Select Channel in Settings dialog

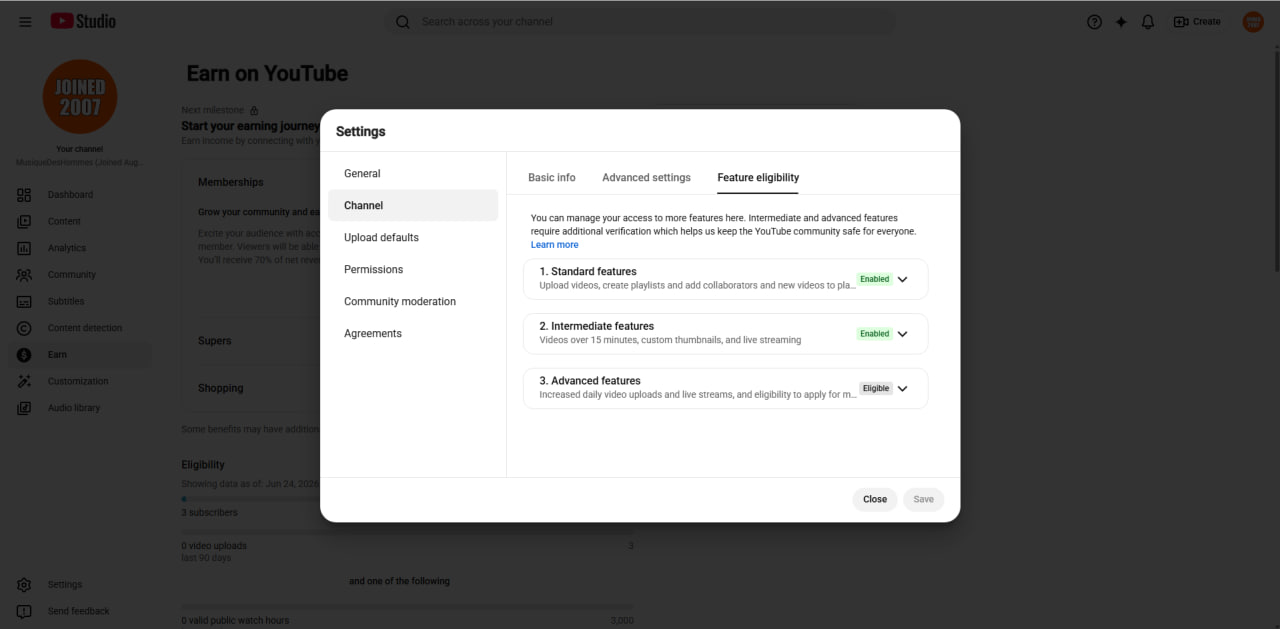(413, 206)
